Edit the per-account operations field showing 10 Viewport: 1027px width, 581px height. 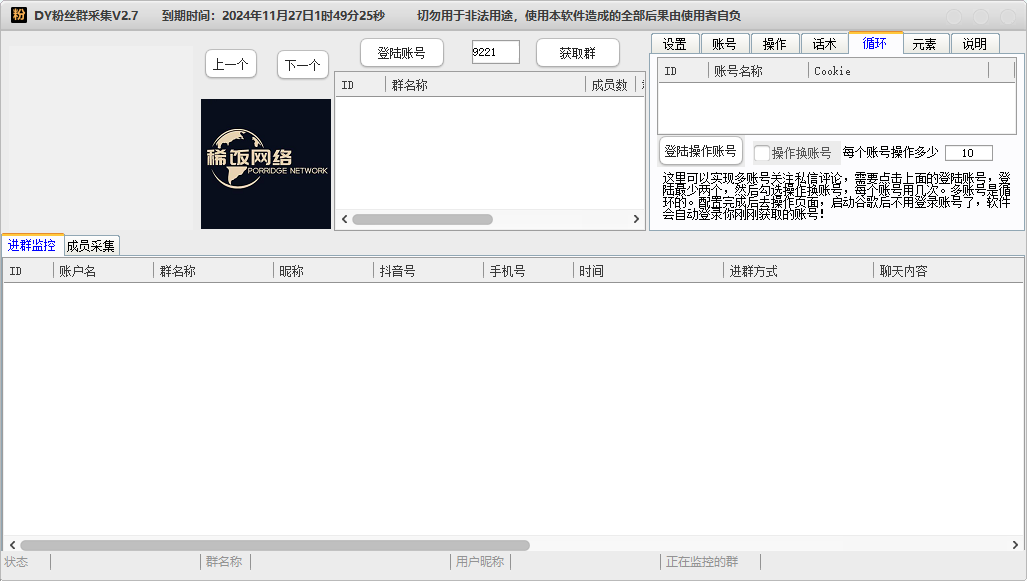point(968,153)
